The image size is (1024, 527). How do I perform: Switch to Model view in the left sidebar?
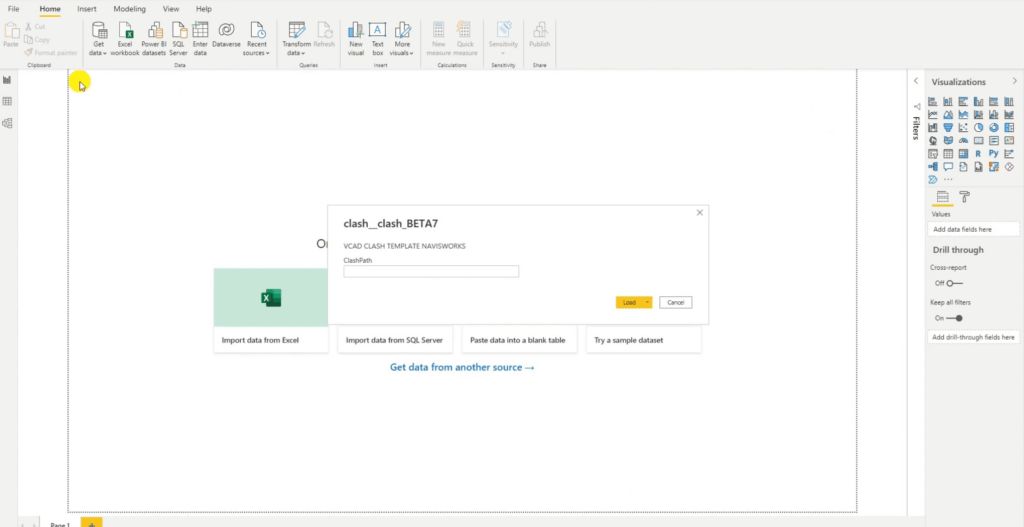point(7,123)
